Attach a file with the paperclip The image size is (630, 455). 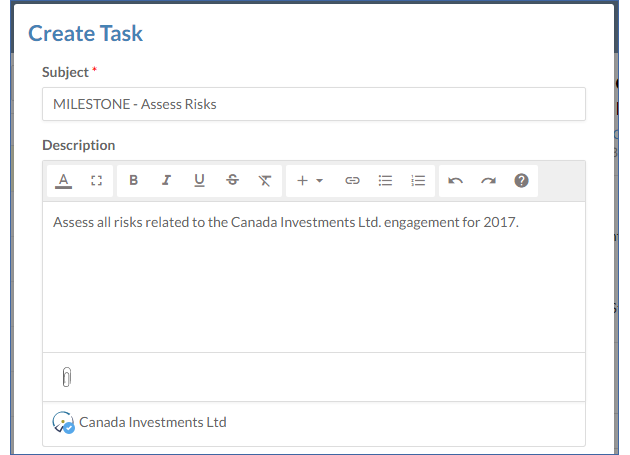pos(67,377)
